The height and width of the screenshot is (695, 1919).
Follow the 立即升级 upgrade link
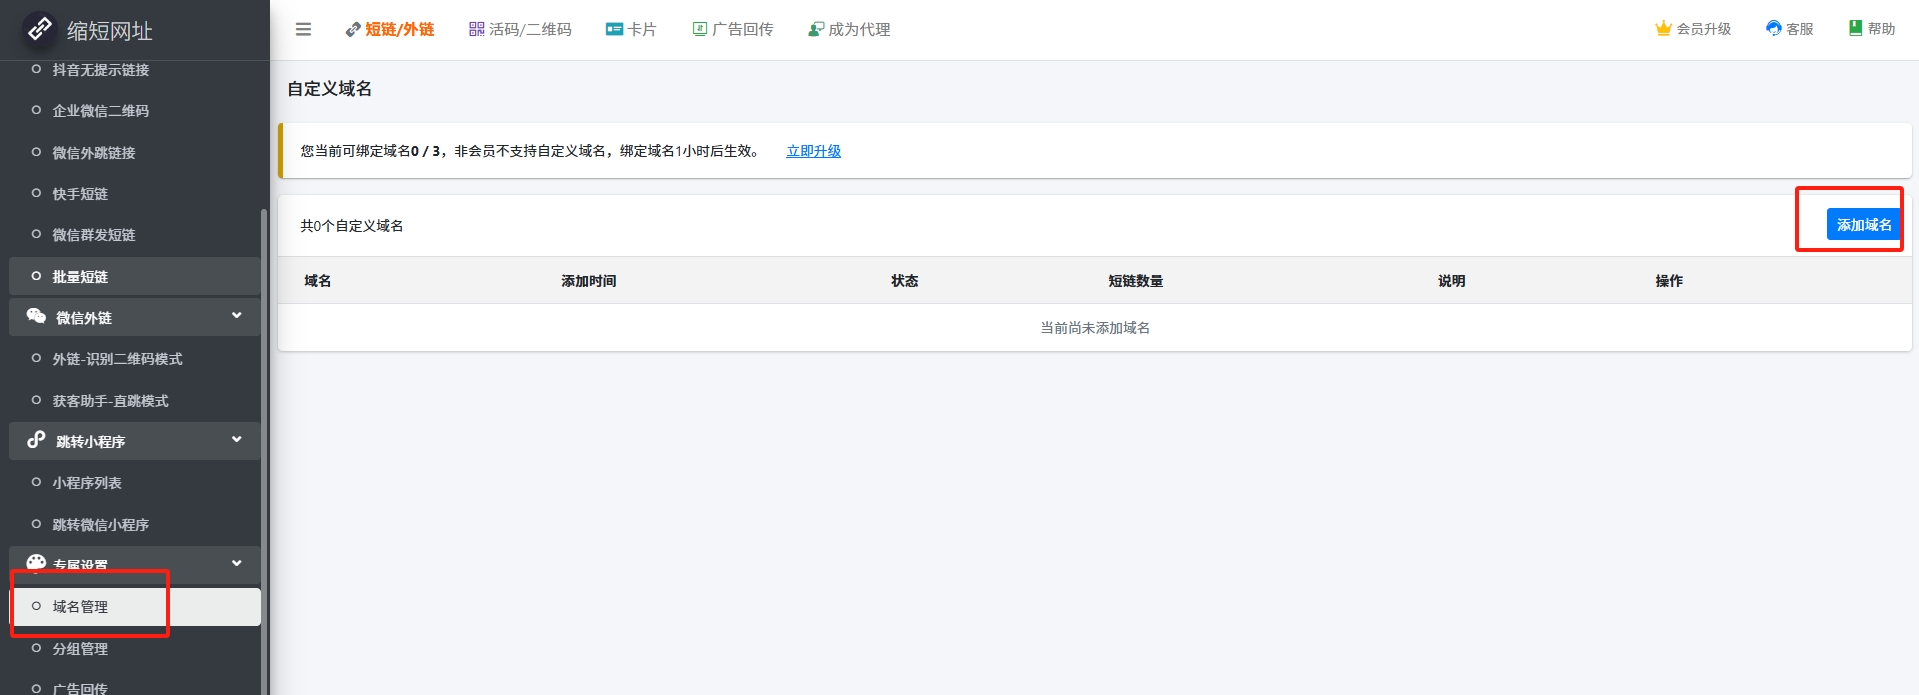coord(813,151)
